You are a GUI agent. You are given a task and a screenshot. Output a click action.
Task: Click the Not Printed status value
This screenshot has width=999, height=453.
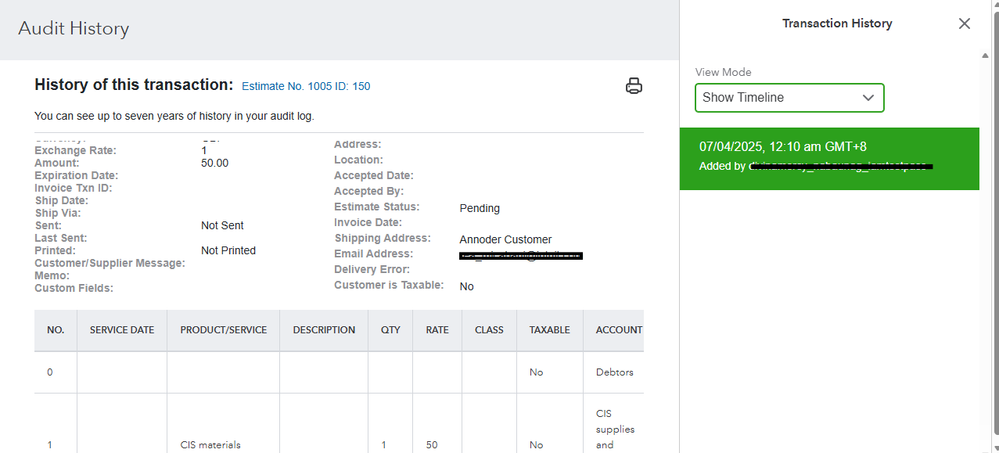coord(228,251)
